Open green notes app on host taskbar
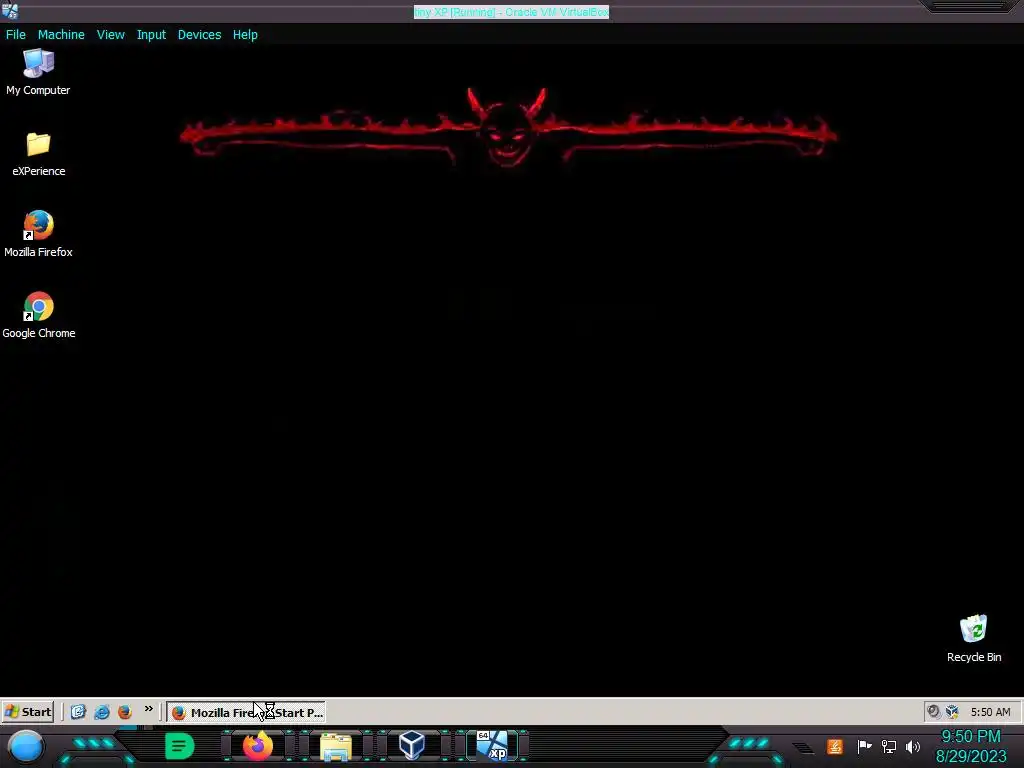Screen dimensions: 1024x768 point(180,746)
